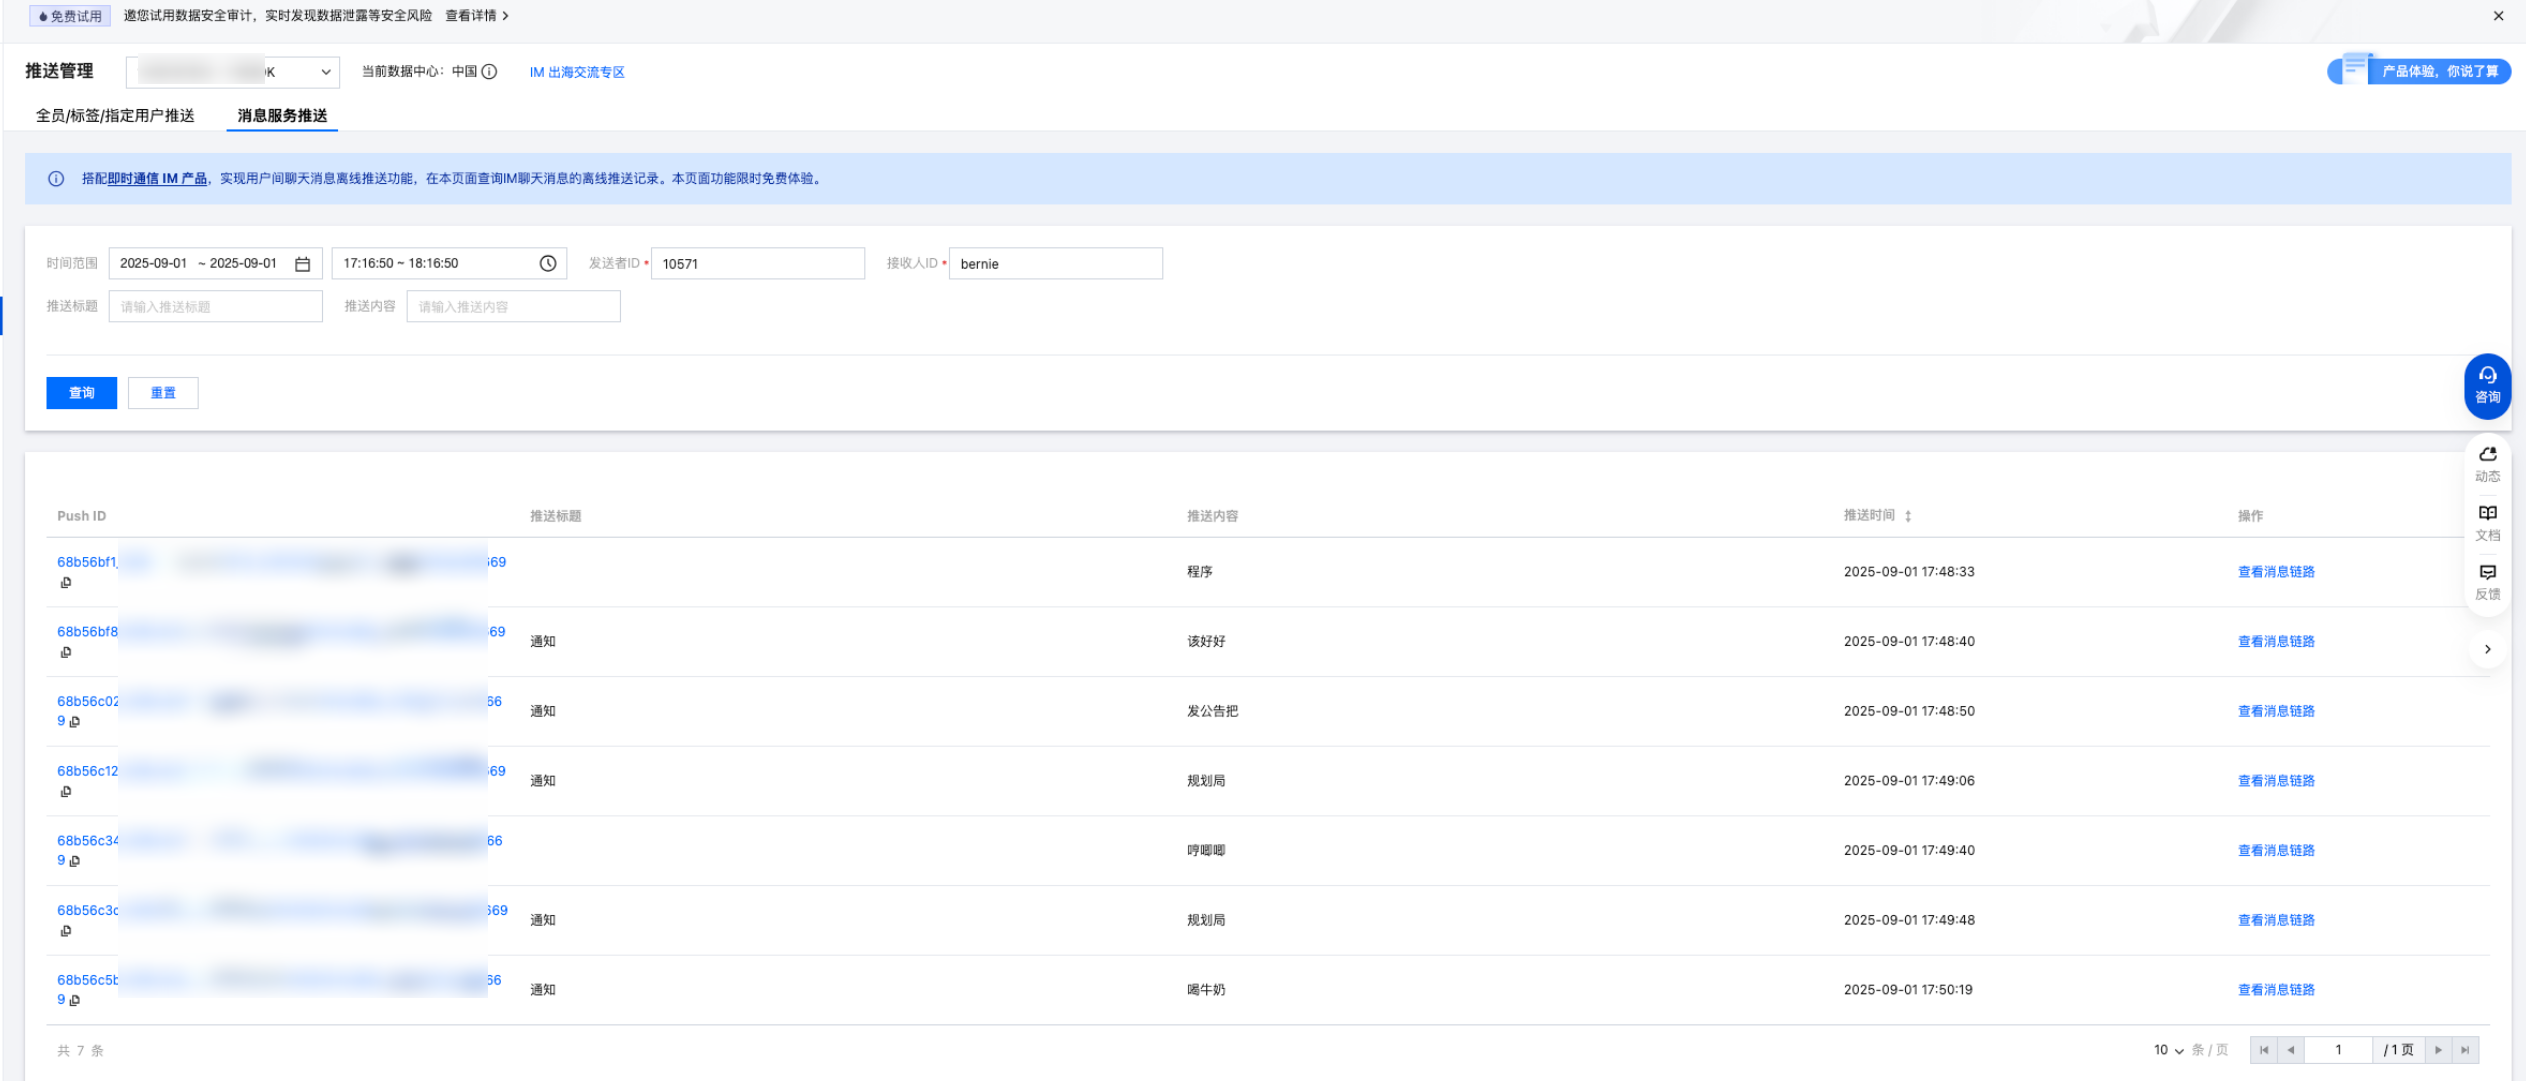
Task: Collapse the right floating sidebar chevron
Action: click(x=2487, y=649)
